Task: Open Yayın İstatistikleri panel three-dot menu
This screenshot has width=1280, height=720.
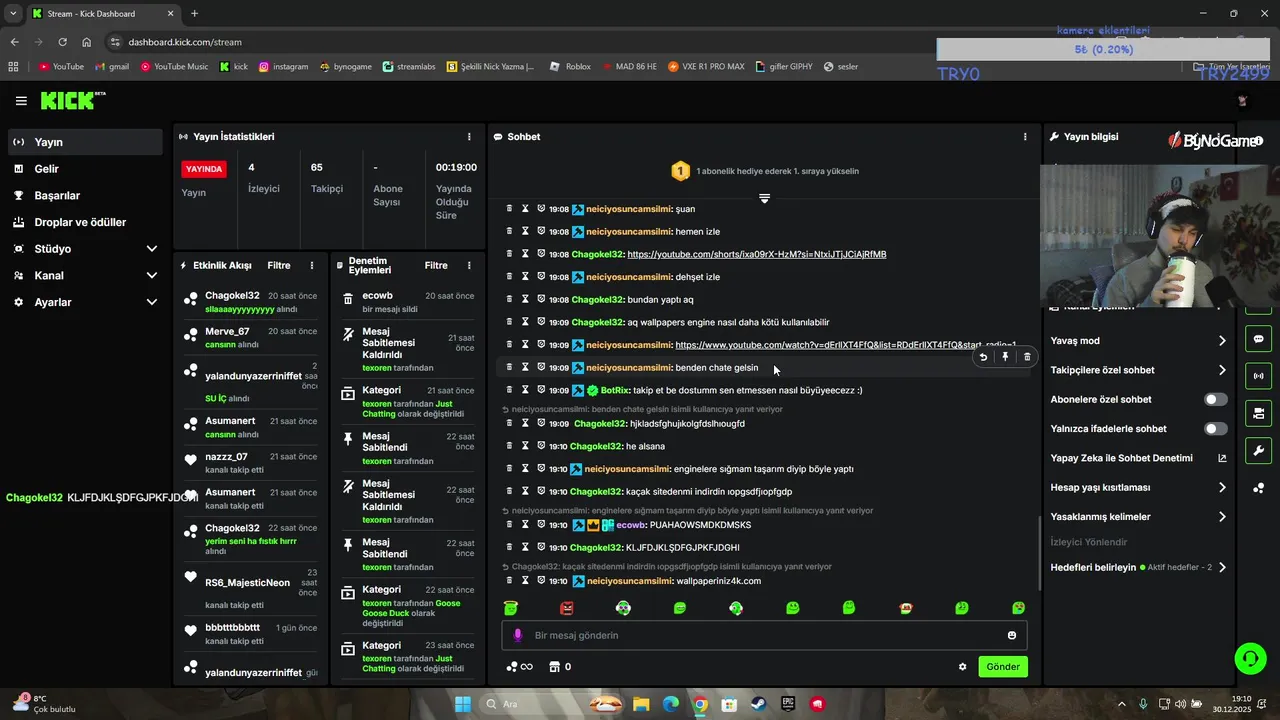Action: tap(469, 137)
